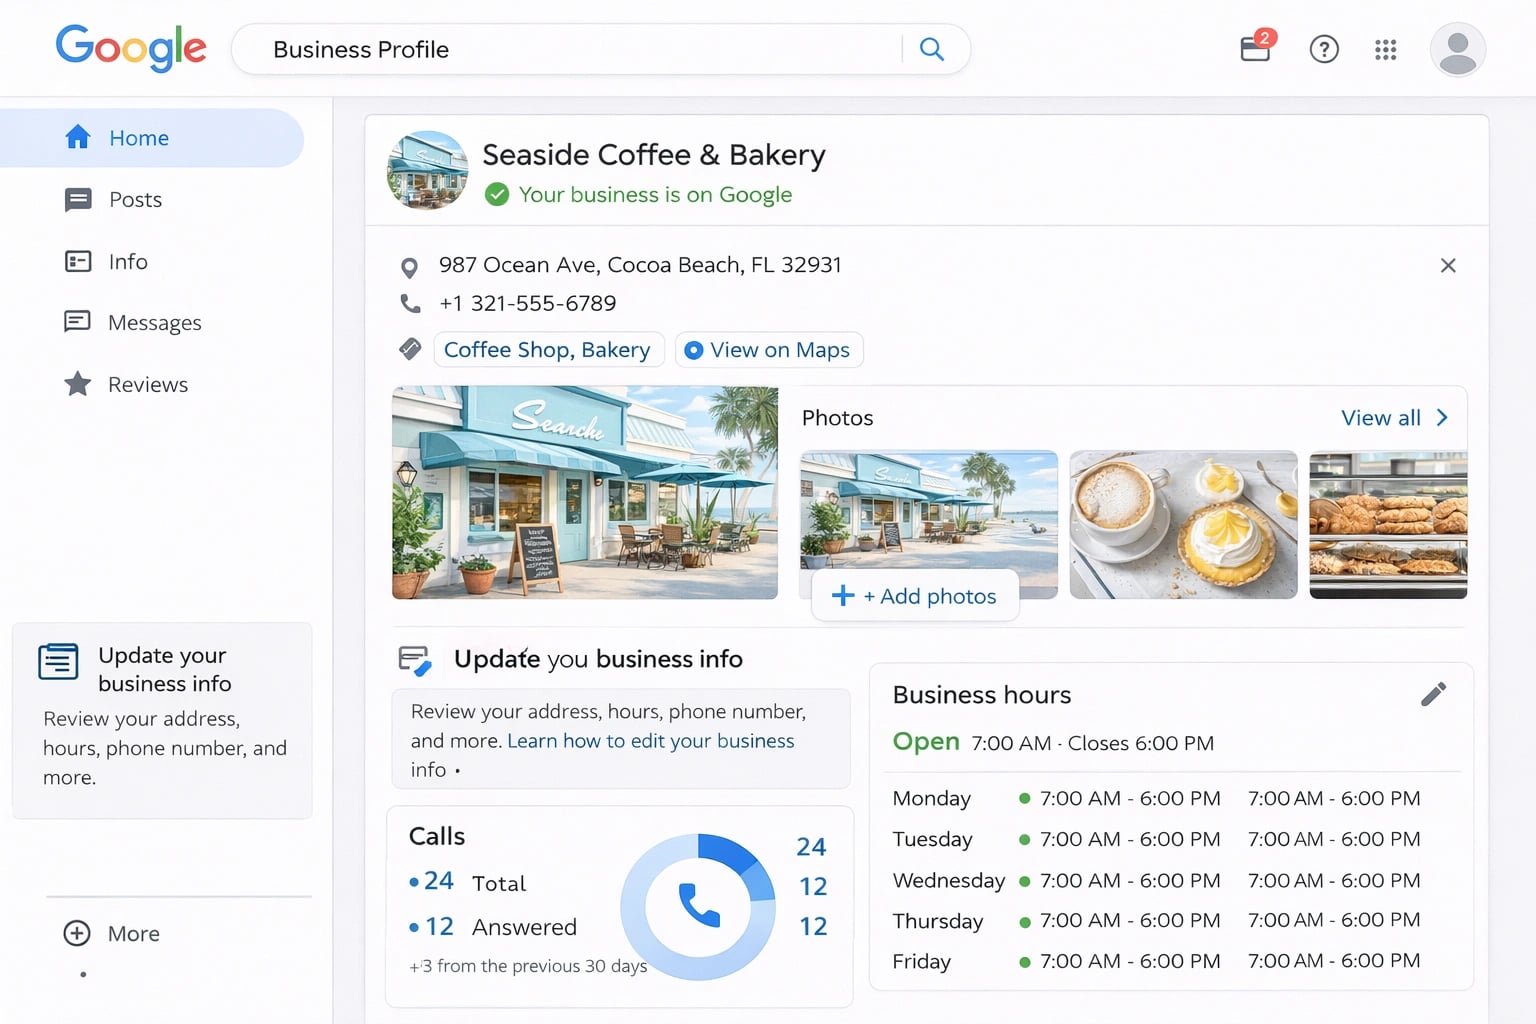This screenshot has height=1024, width=1536.
Task: Click the category tag icon
Action: click(410, 349)
